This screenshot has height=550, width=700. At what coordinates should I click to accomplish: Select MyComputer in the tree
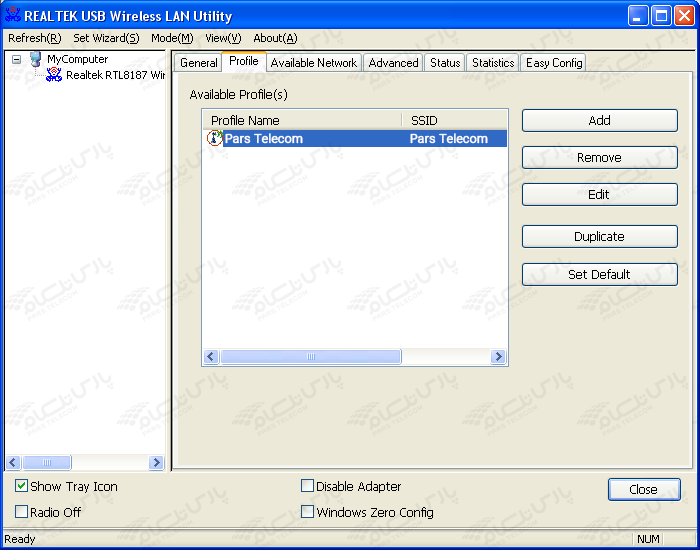78,59
